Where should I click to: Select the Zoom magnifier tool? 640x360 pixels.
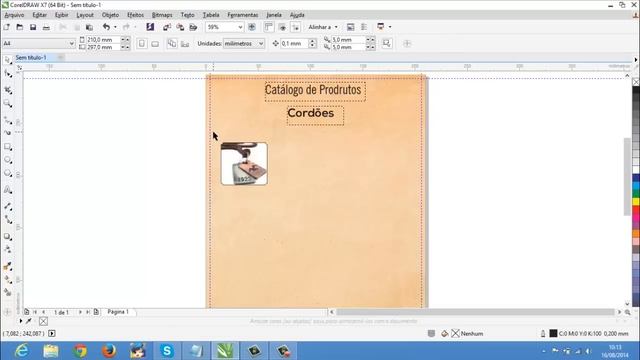pyautogui.click(x=7, y=103)
